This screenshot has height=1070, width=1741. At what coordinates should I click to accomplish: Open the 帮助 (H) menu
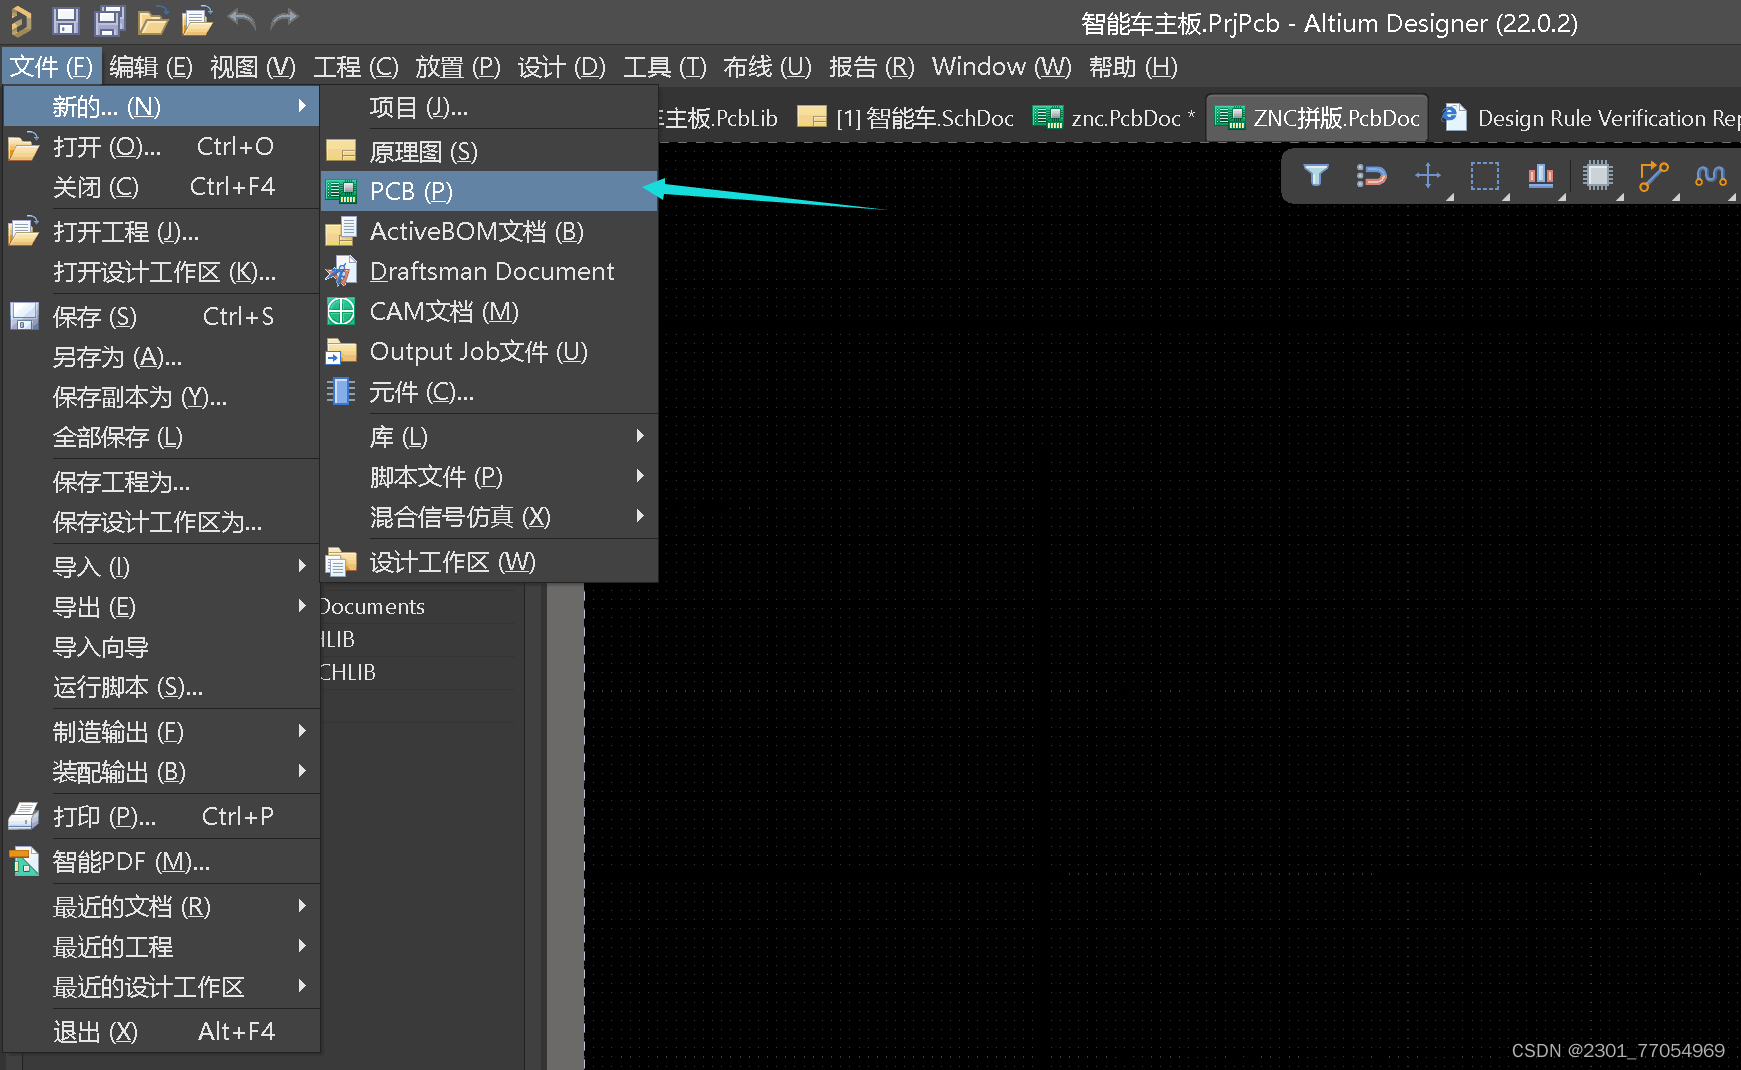pyautogui.click(x=1133, y=67)
